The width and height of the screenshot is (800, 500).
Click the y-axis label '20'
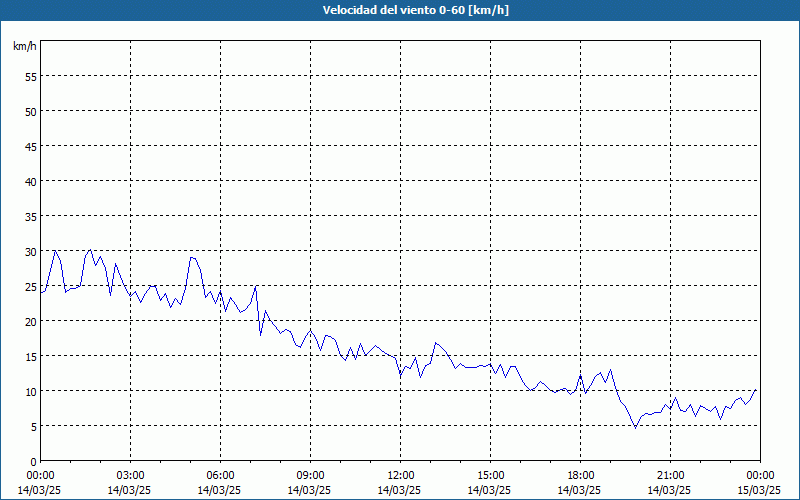[31, 321]
